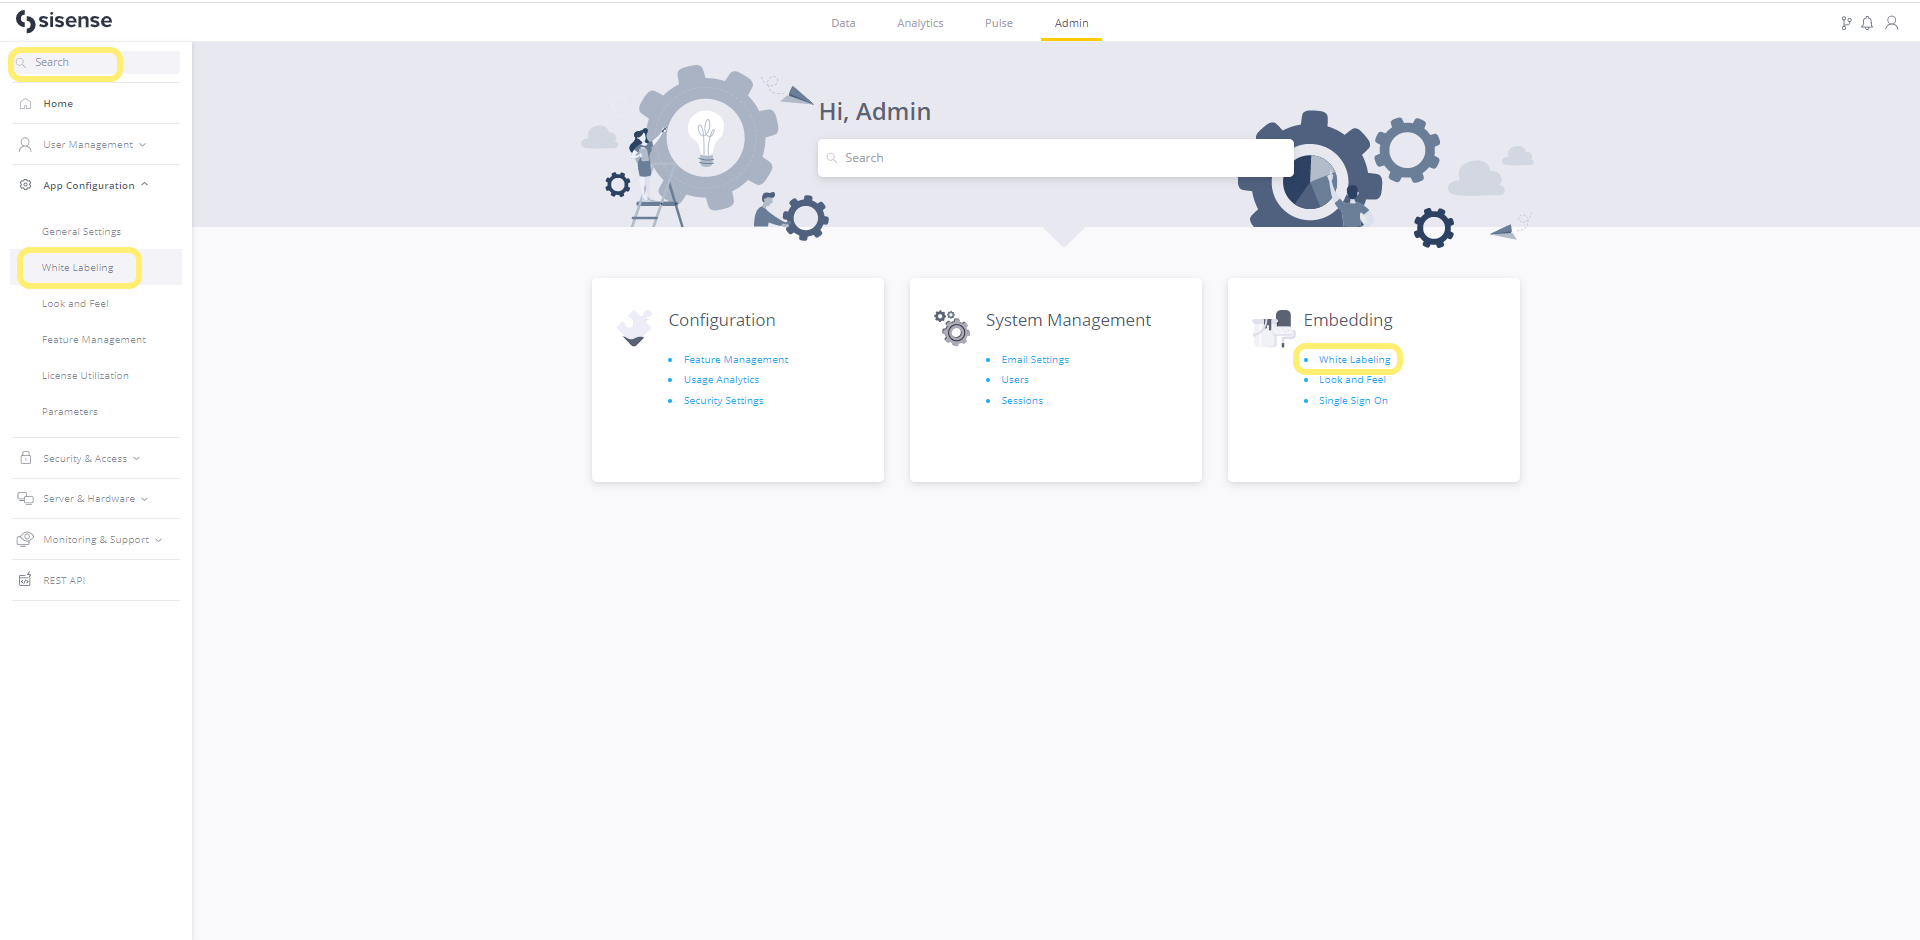
Task: Open White Labeling in the sidebar
Action: pyautogui.click(x=78, y=268)
